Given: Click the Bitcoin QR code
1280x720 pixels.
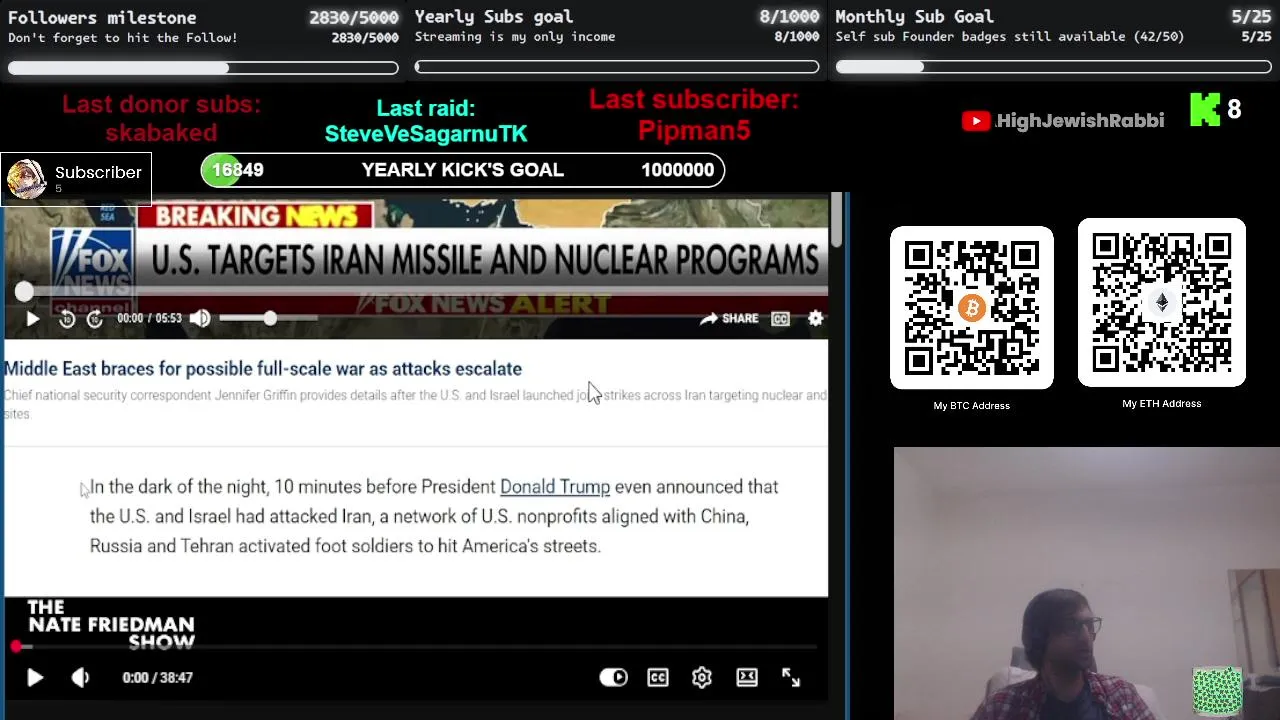Looking at the screenshot, I should coord(972,308).
